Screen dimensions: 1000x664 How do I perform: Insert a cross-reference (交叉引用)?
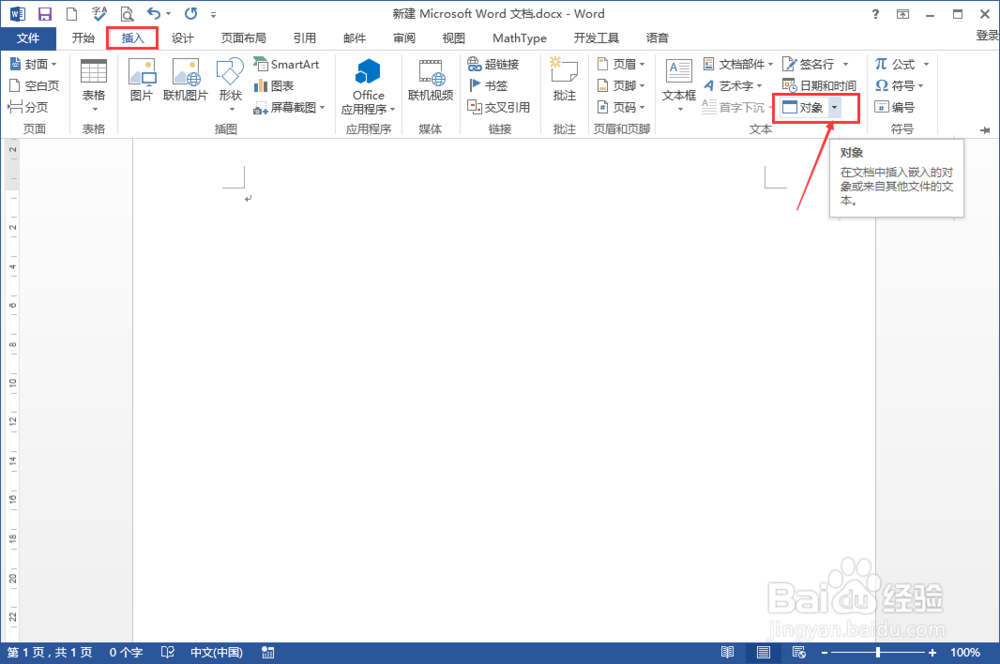pyautogui.click(x=499, y=107)
